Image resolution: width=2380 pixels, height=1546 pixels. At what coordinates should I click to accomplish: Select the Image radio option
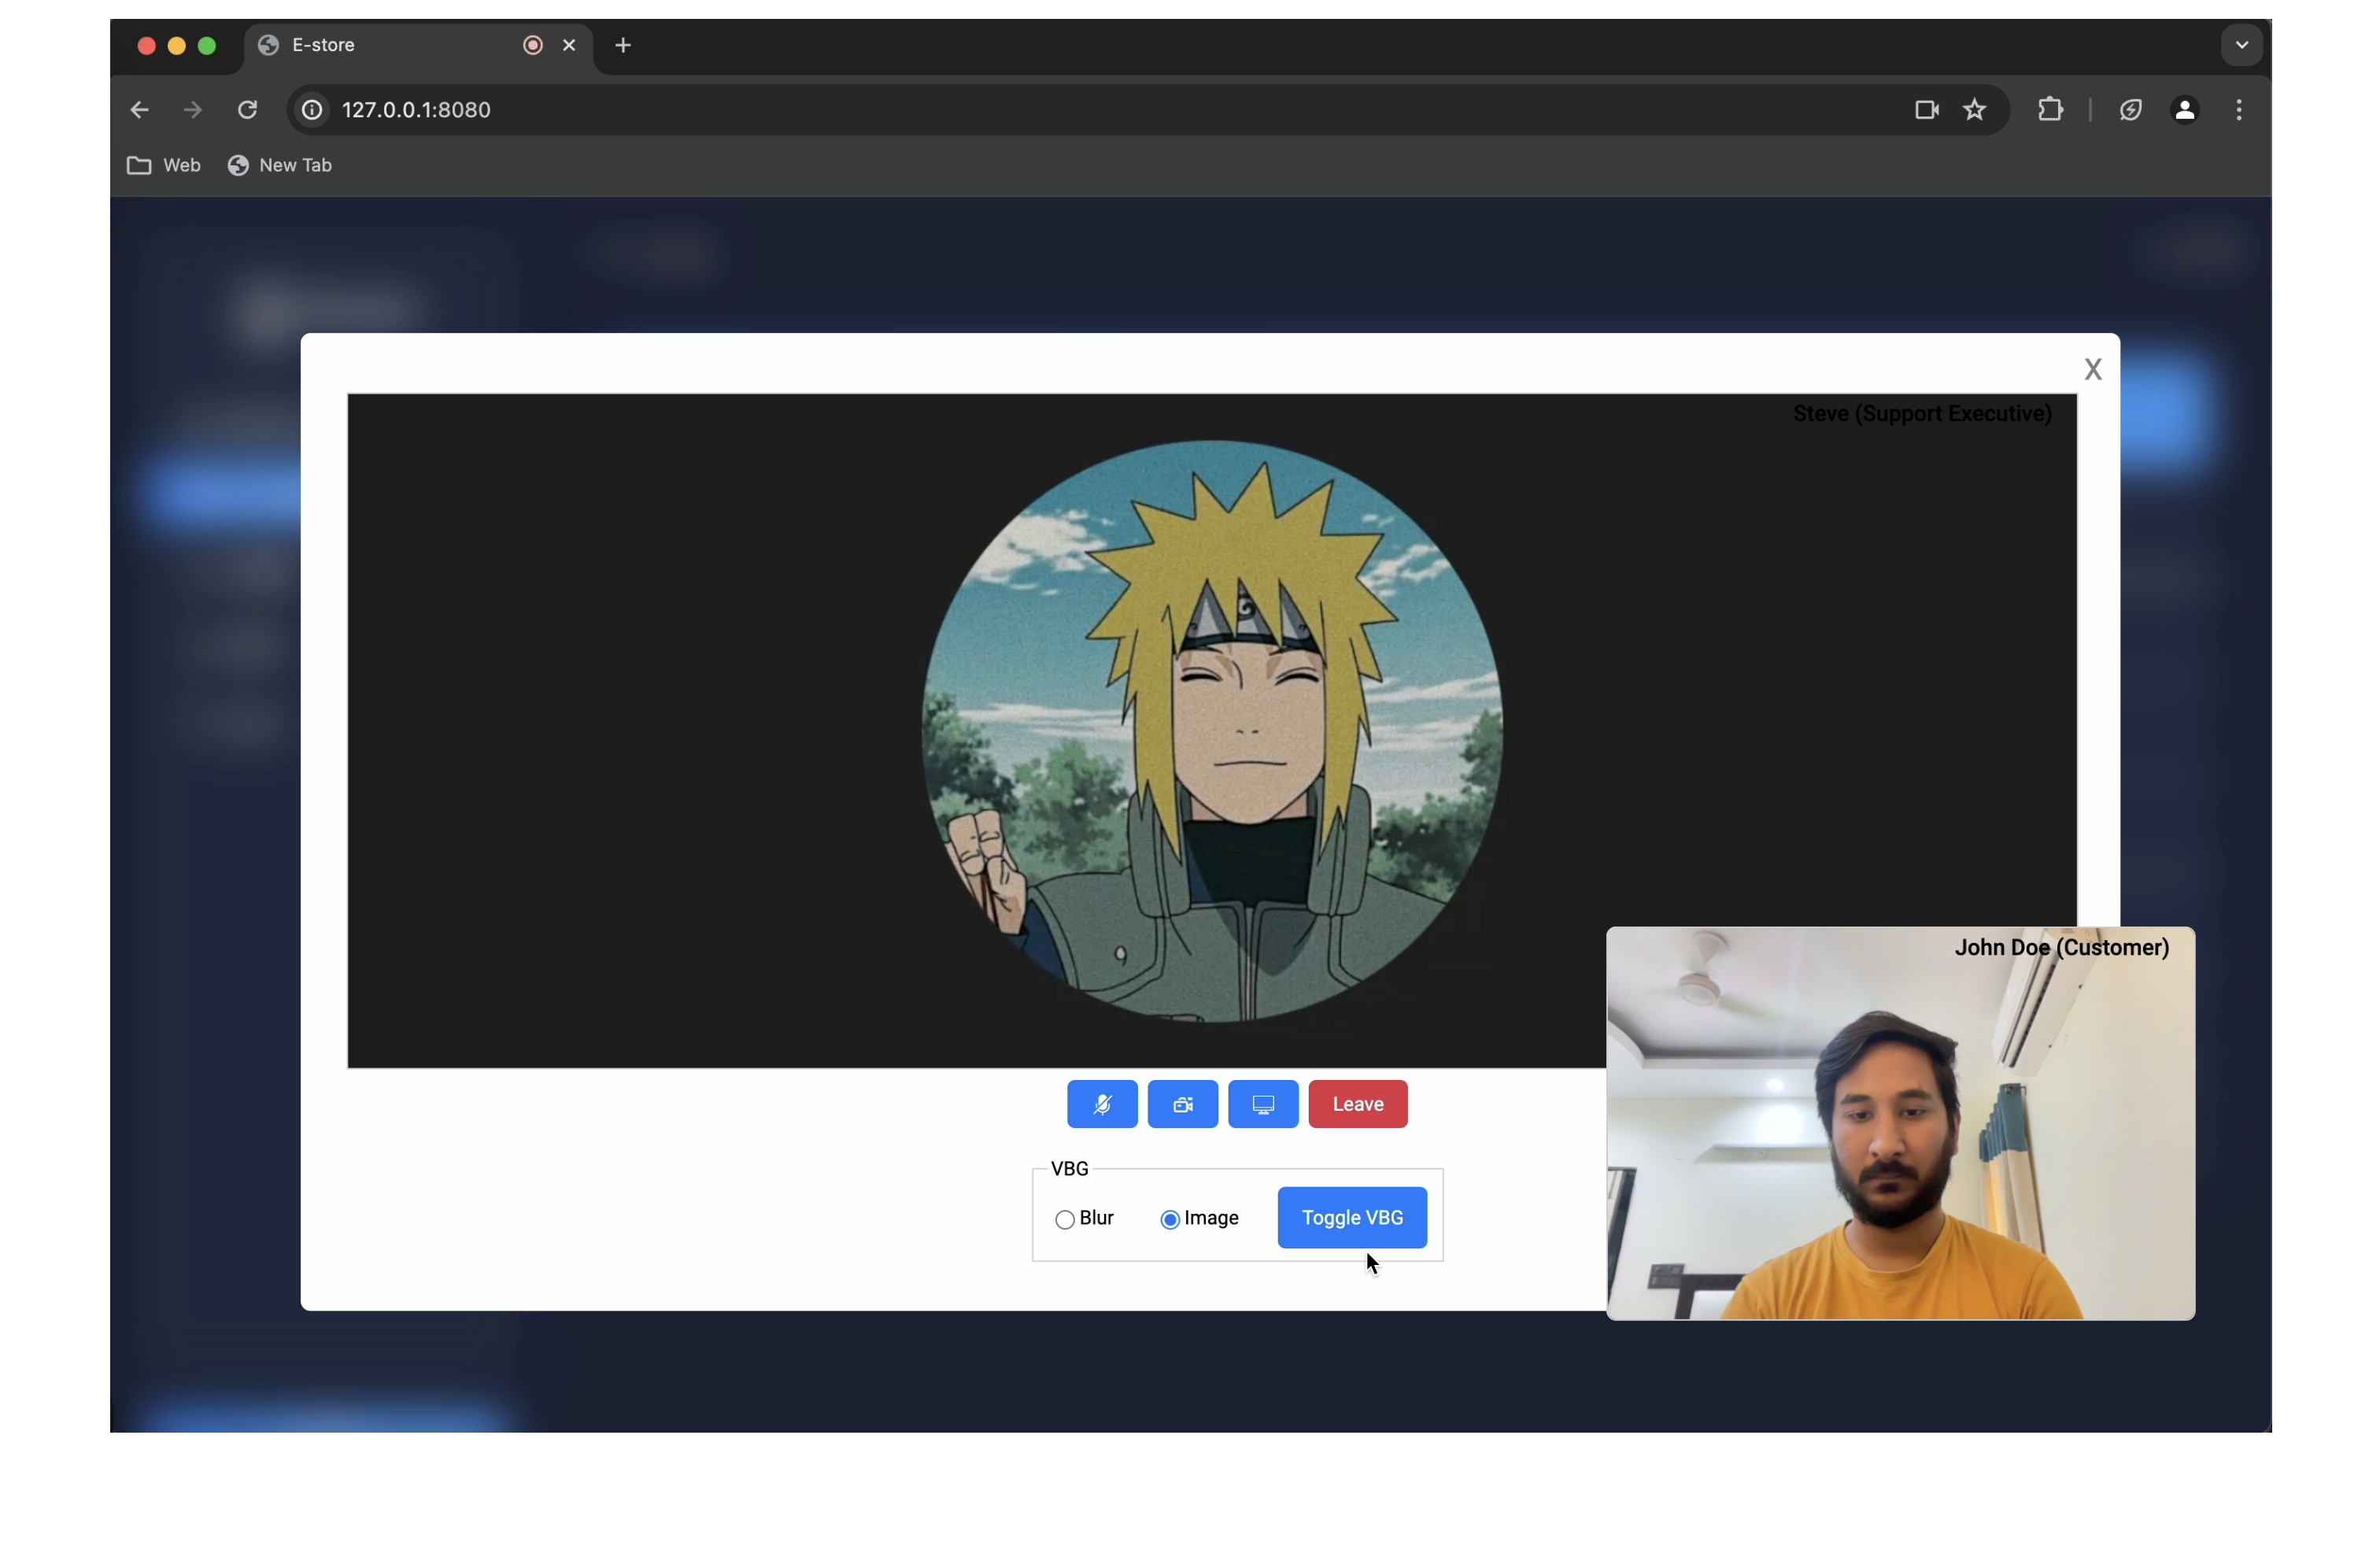point(1169,1219)
